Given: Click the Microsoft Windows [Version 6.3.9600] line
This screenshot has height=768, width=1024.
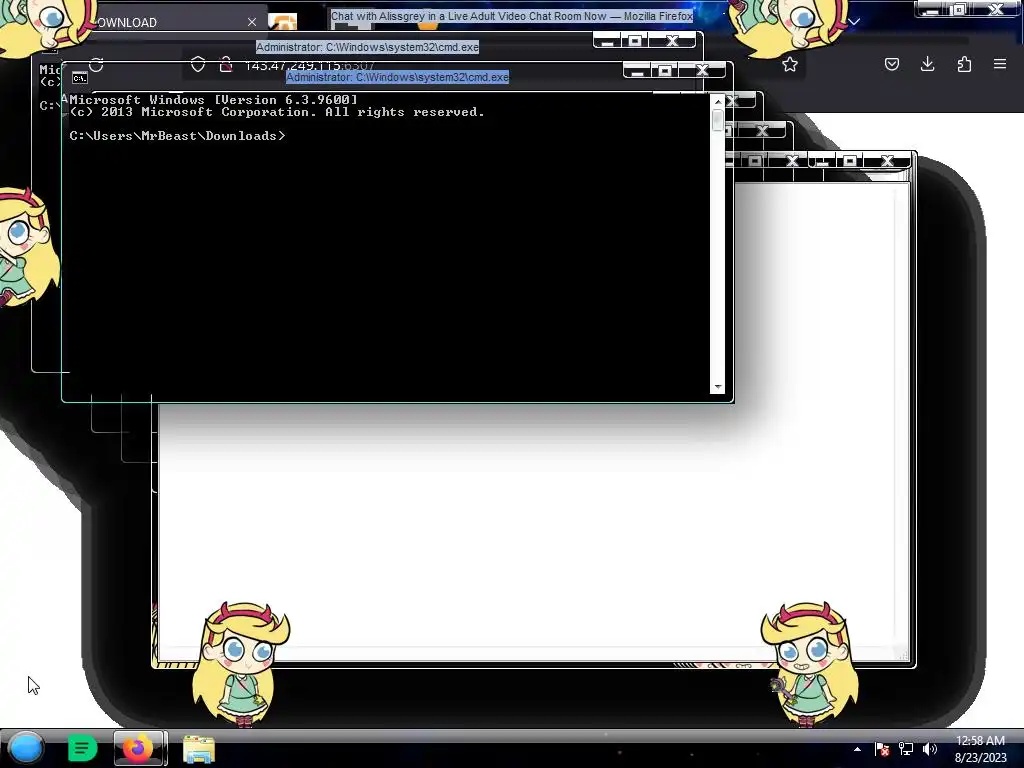Looking at the screenshot, I should pos(214,99).
